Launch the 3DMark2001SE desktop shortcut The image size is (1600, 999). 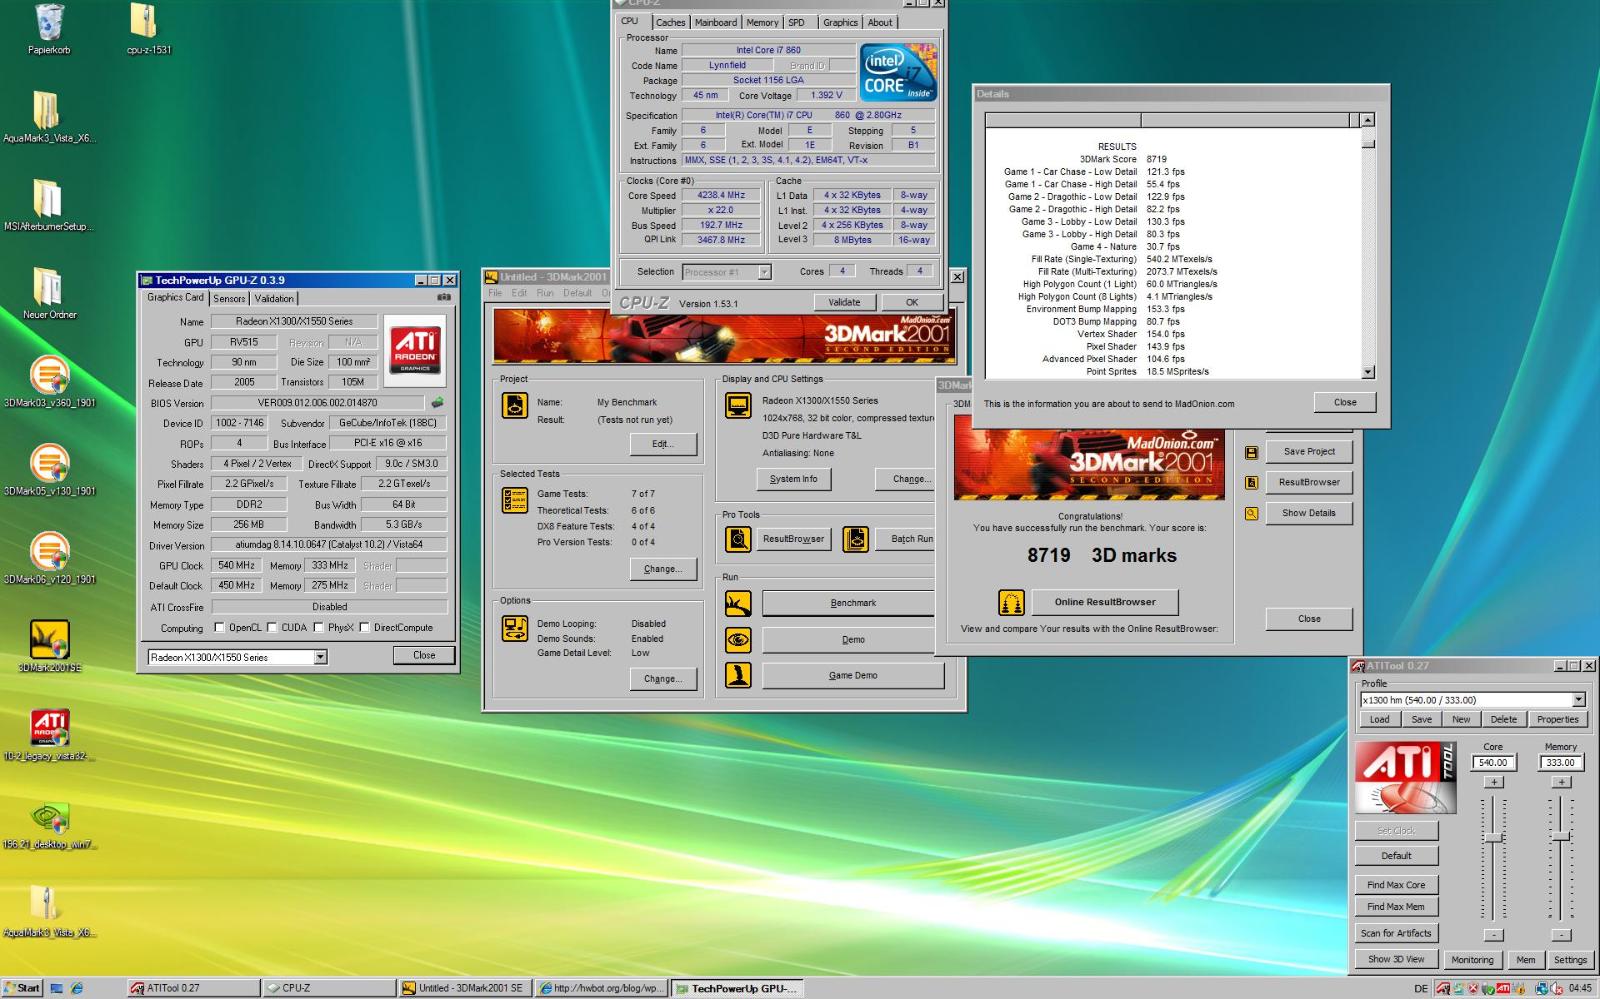[x=49, y=640]
